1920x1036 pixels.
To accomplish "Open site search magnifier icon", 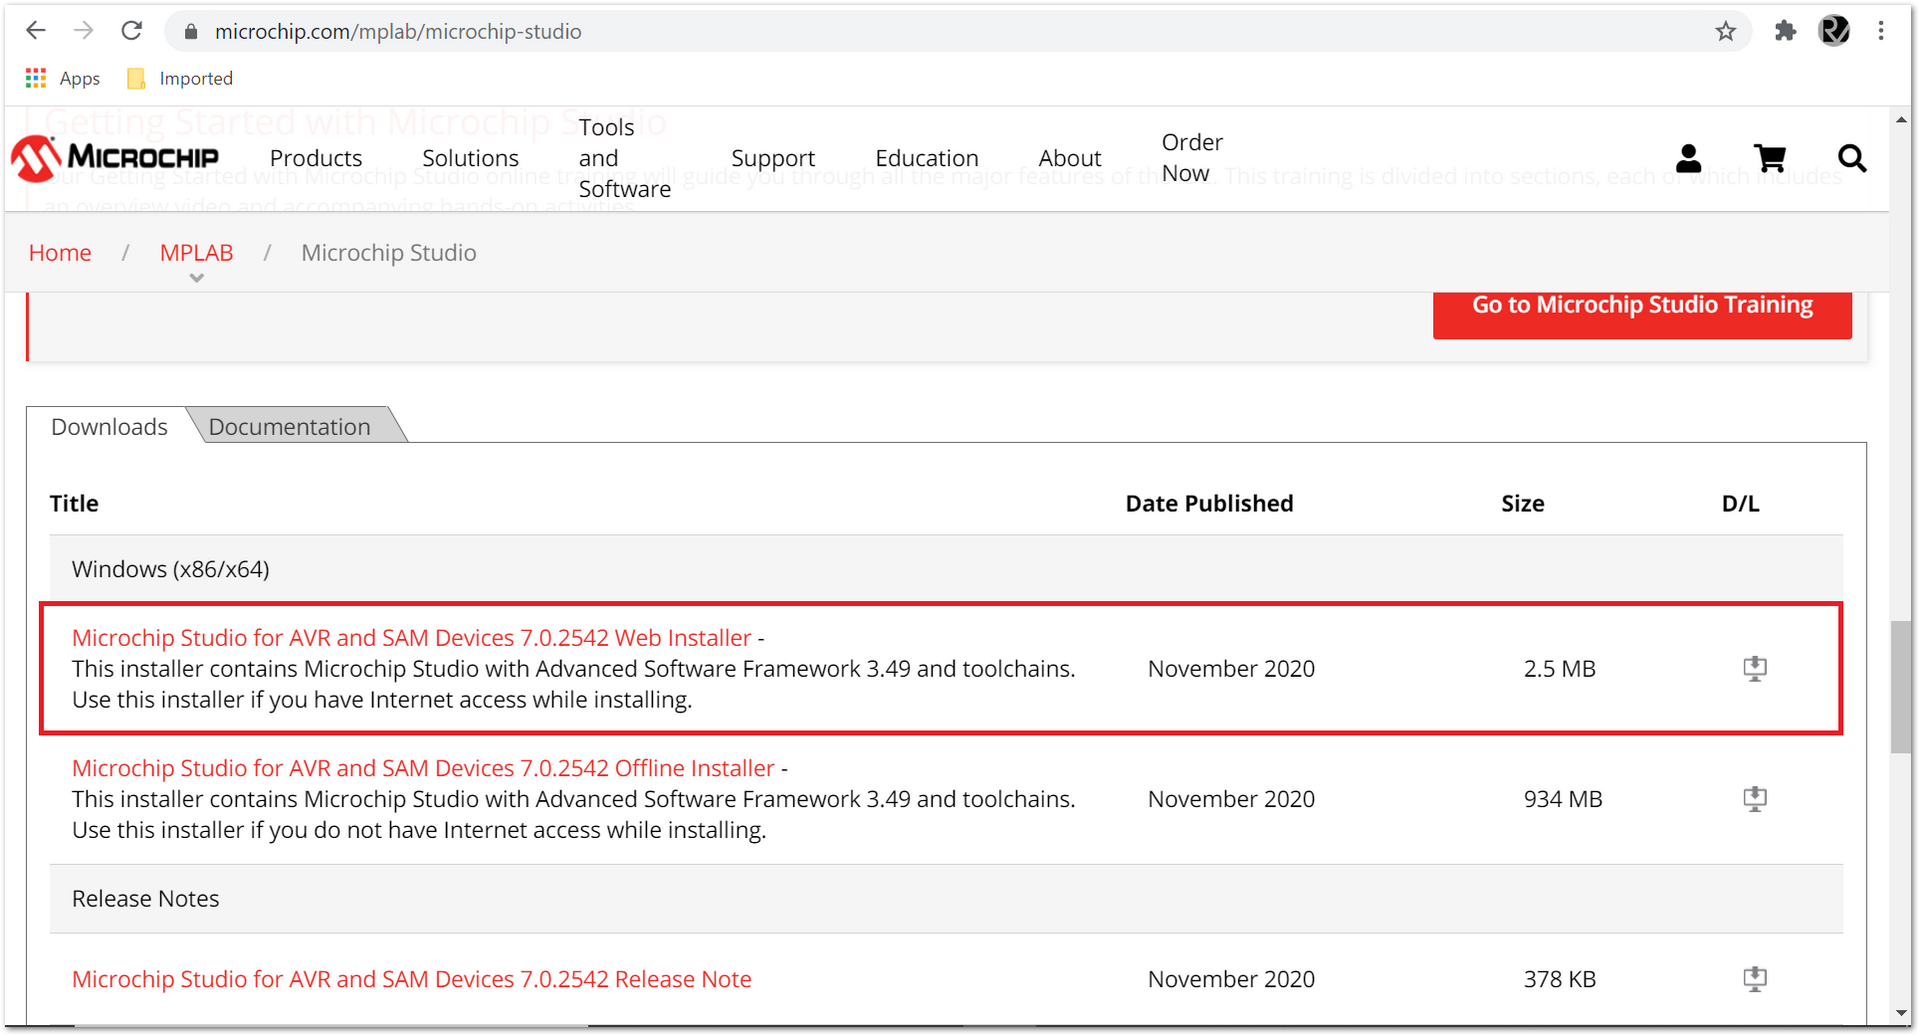I will click(1852, 158).
